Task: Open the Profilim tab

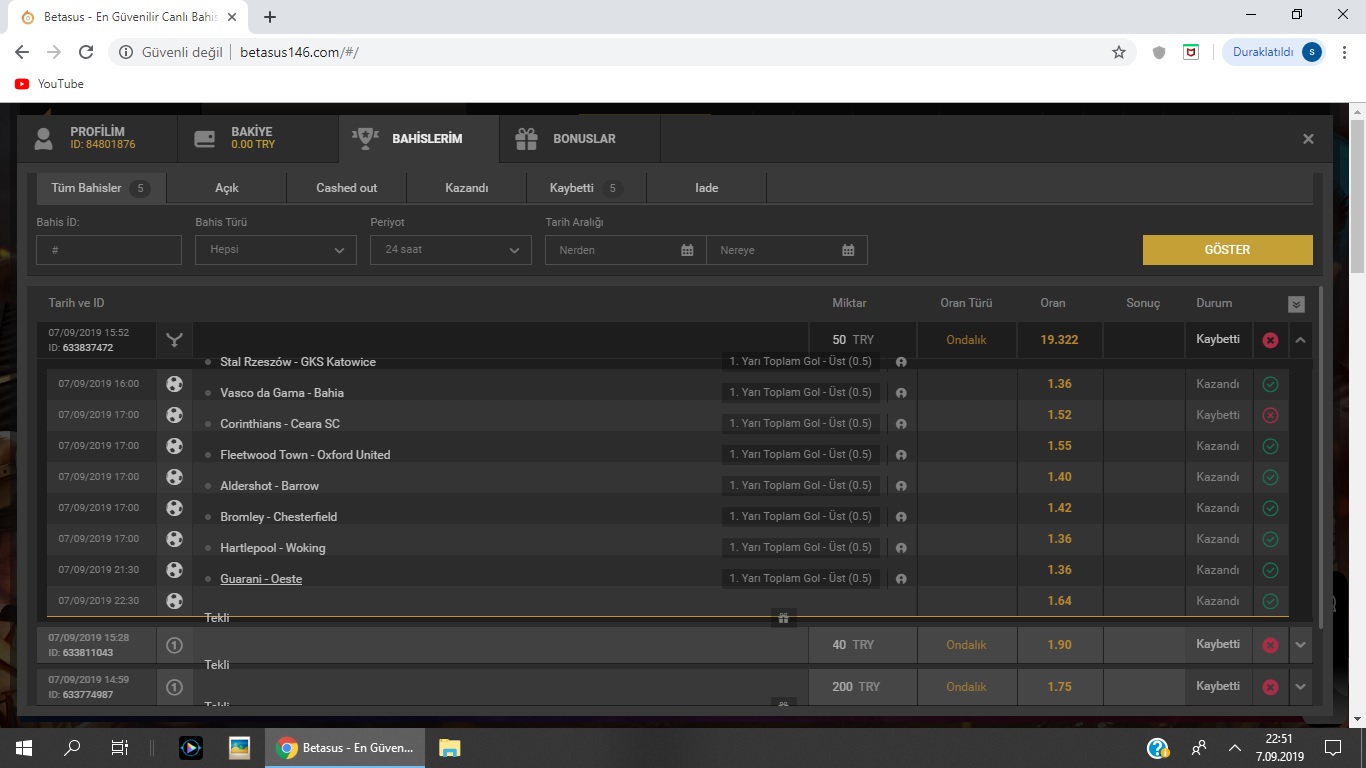Action: [x=97, y=138]
